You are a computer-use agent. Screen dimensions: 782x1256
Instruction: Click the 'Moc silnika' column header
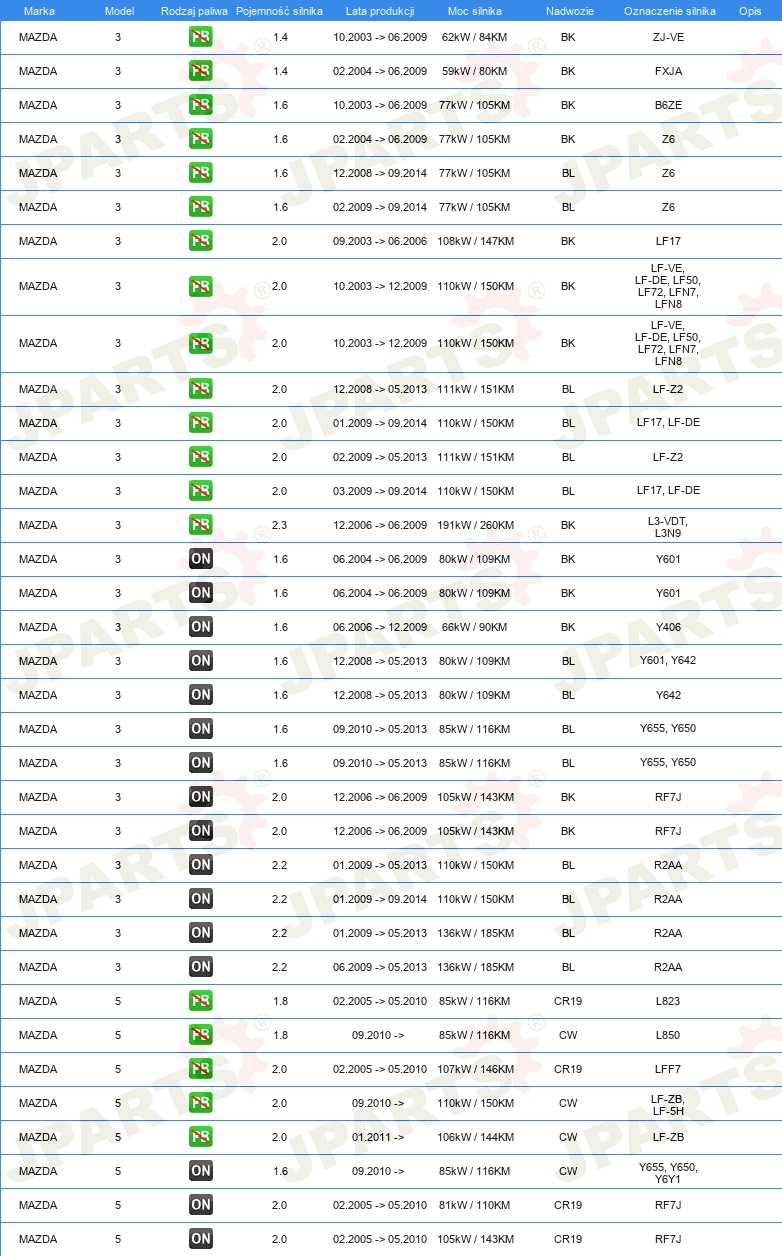point(475,11)
